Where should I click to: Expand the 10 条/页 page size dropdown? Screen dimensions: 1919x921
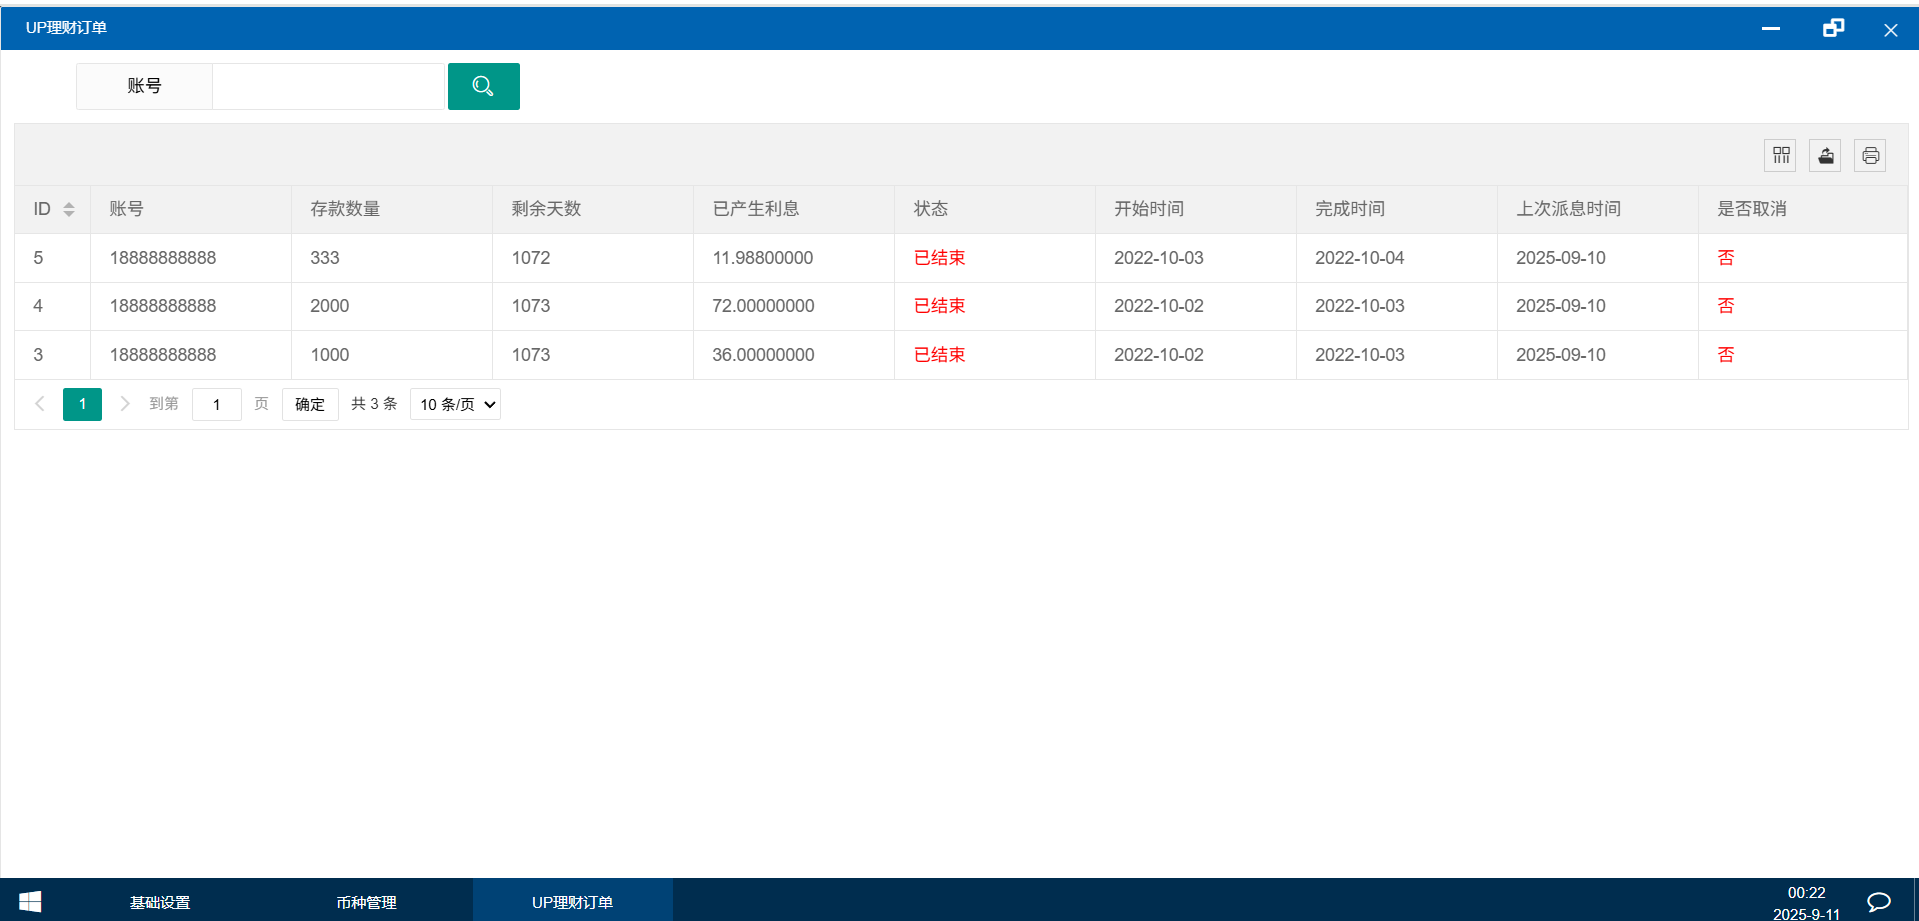[455, 404]
